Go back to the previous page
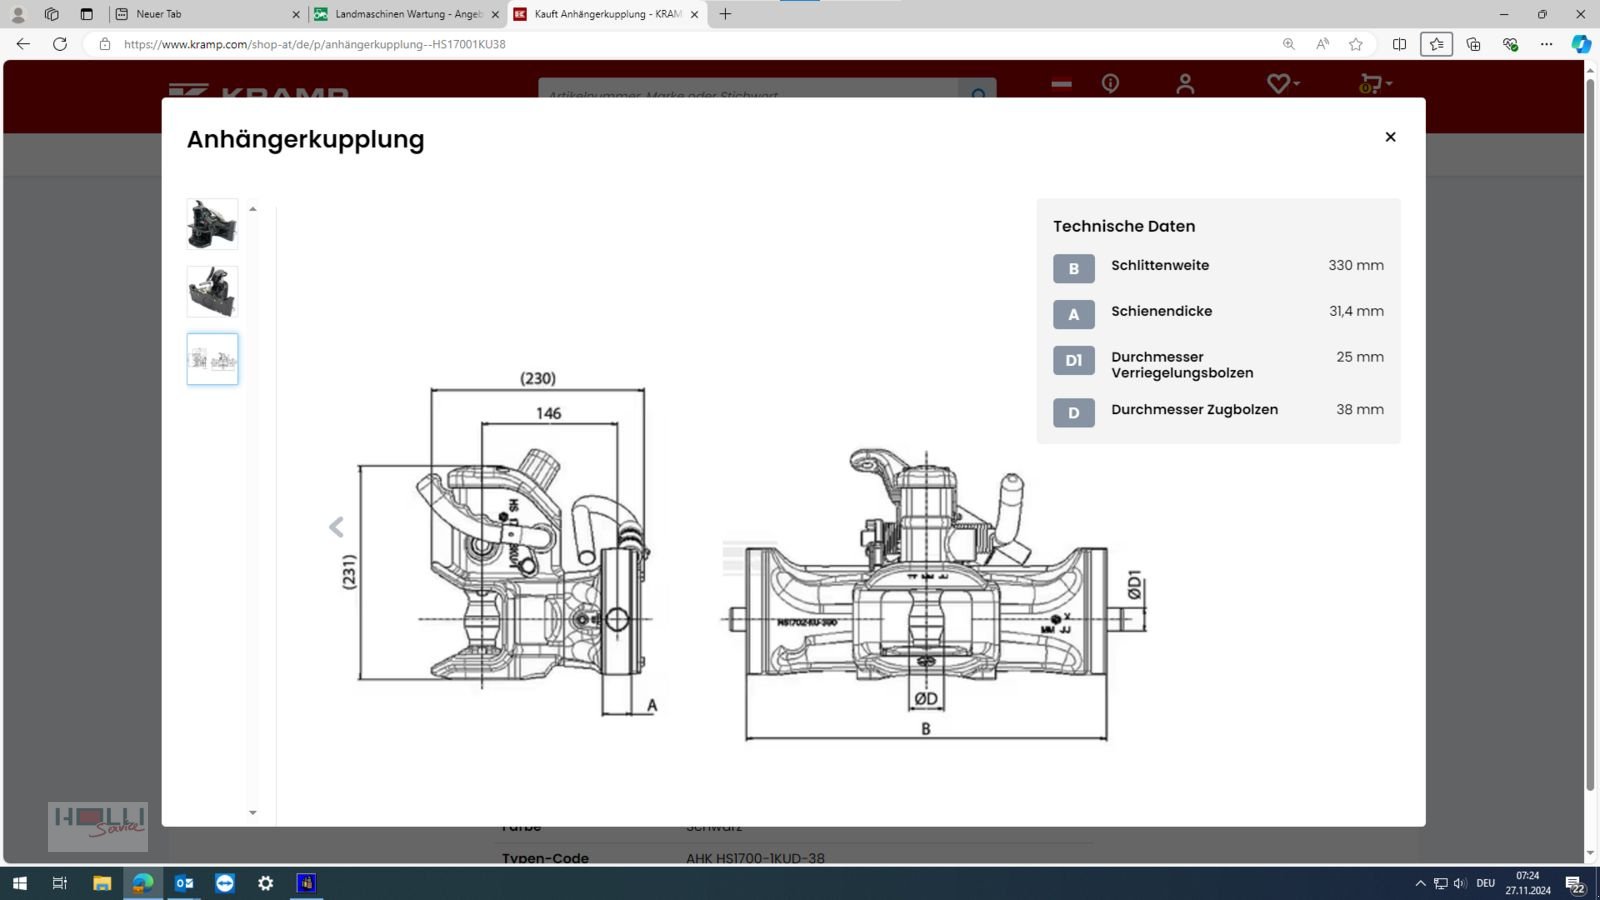Viewport: 1600px width, 900px height. pyautogui.click(x=23, y=44)
